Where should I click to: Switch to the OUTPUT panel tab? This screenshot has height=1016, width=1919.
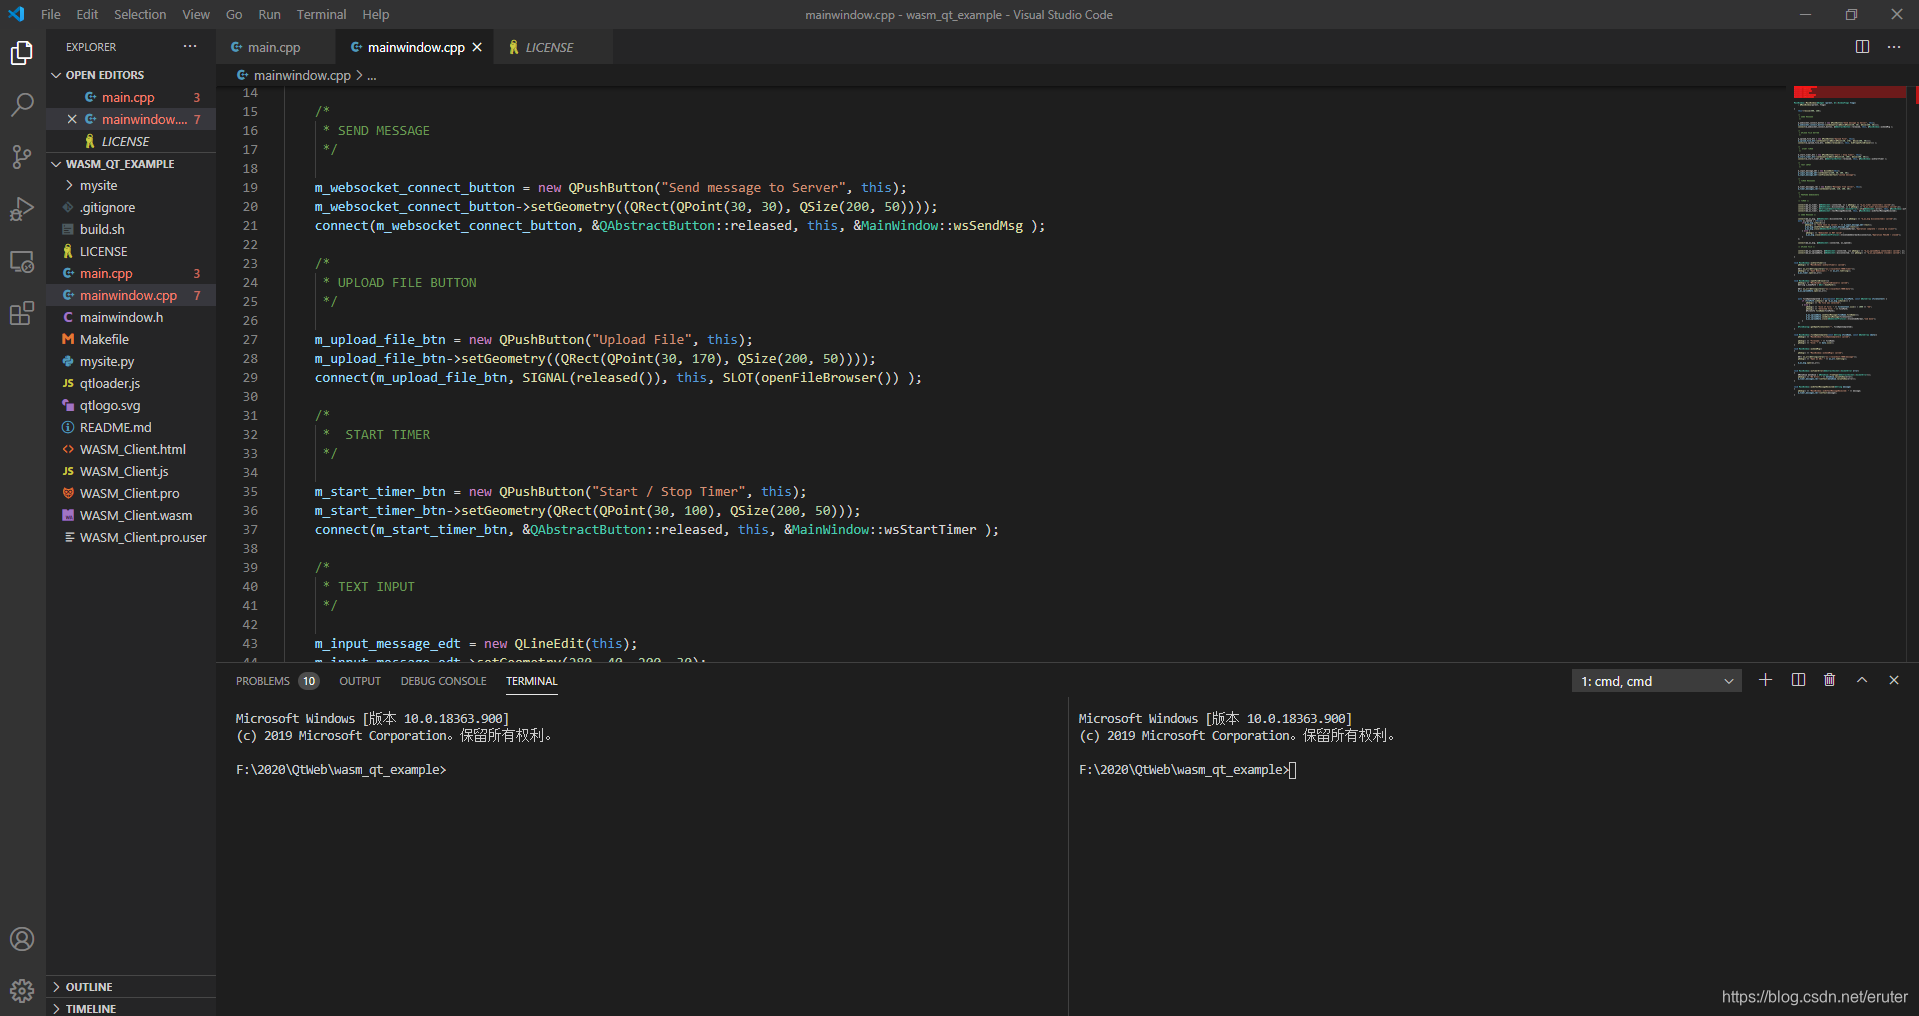[x=360, y=681]
